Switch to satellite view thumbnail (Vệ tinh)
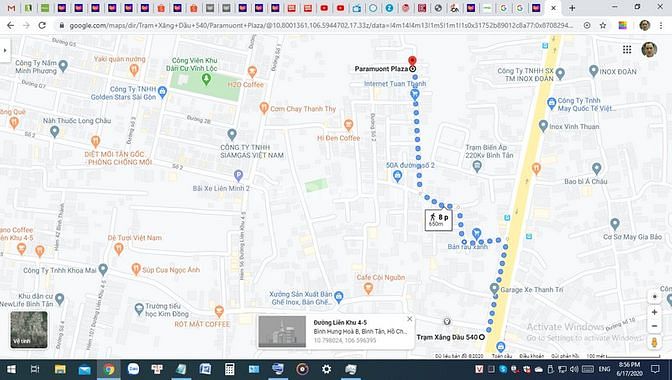This screenshot has width=672, height=380. (x=29, y=329)
